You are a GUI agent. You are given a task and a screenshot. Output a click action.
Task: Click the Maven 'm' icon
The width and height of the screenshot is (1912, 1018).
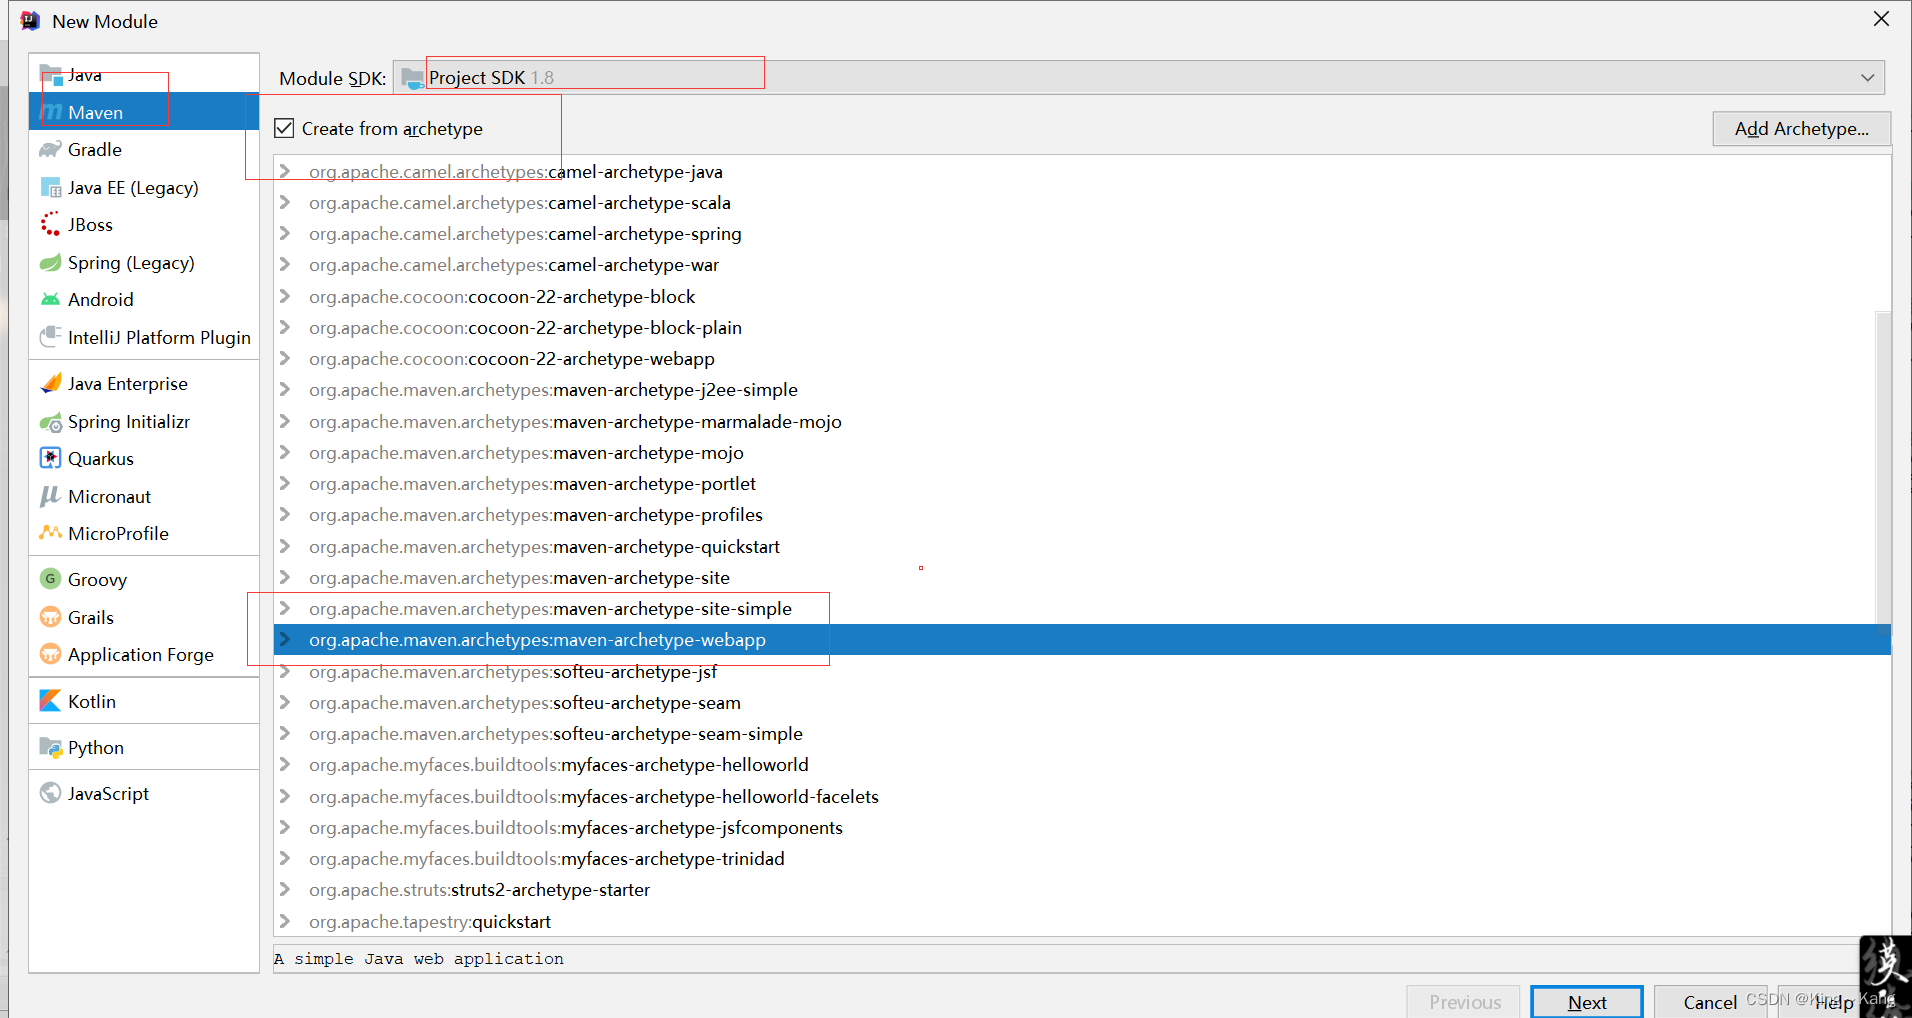(51, 112)
